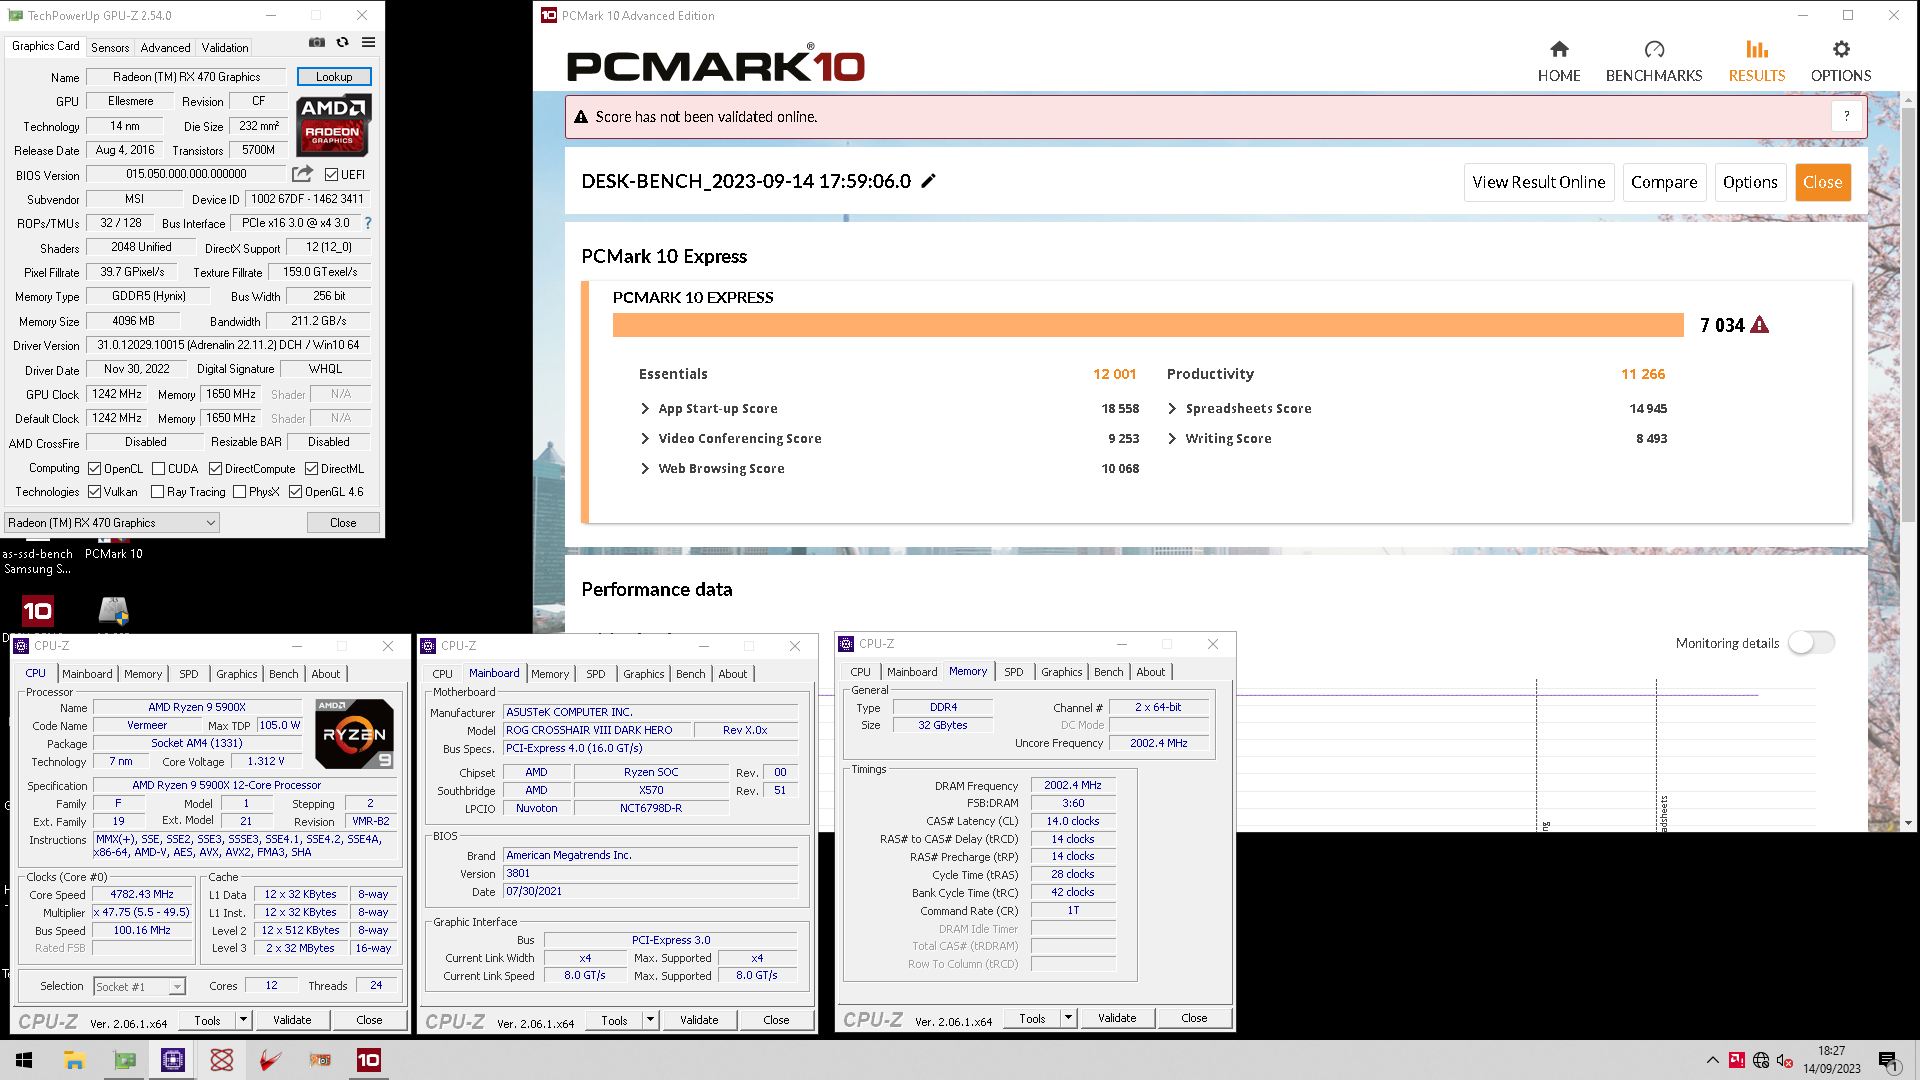Open PCMark Benchmarks gauge icon
The width and height of the screenshot is (1920, 1080).
[x=1654, y=50]
